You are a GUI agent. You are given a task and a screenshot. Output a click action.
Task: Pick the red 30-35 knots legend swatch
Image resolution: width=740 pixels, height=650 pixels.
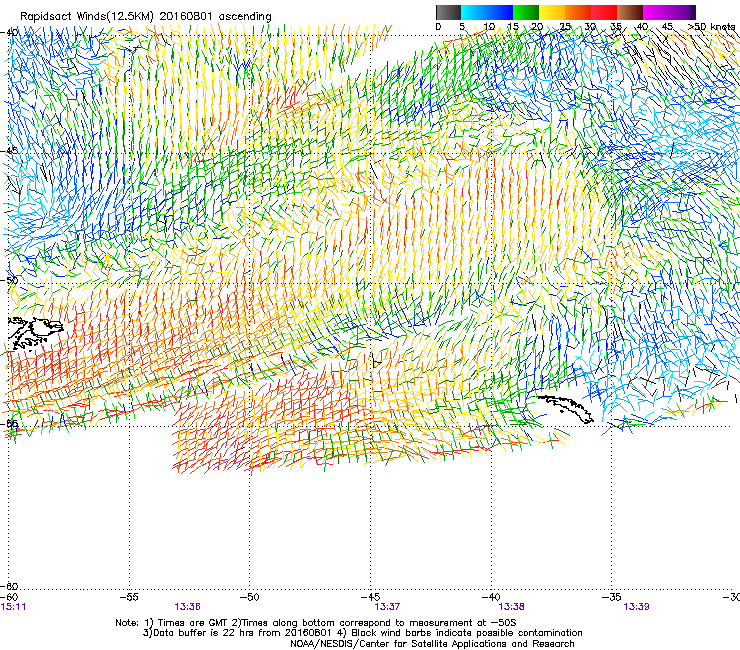point(604,12)
